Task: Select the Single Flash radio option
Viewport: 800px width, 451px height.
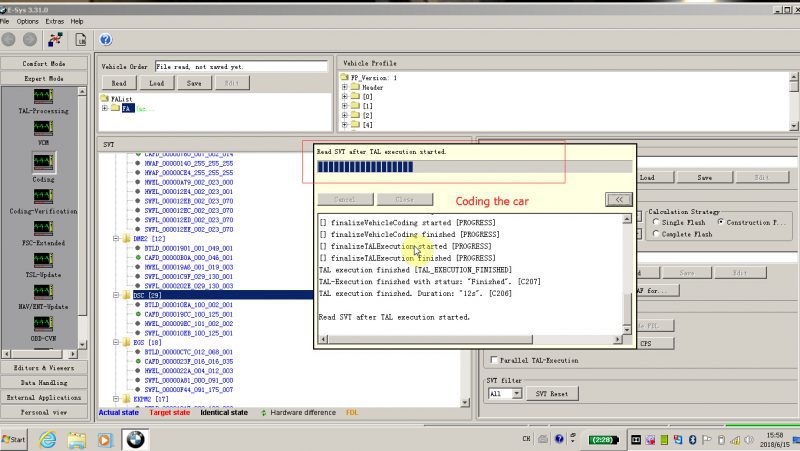Action: pyautogui.click(x=656, y=222)
